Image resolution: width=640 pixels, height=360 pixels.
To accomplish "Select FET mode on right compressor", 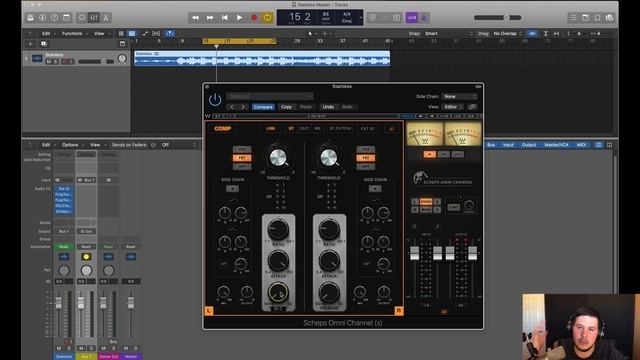I will point(366,158).
